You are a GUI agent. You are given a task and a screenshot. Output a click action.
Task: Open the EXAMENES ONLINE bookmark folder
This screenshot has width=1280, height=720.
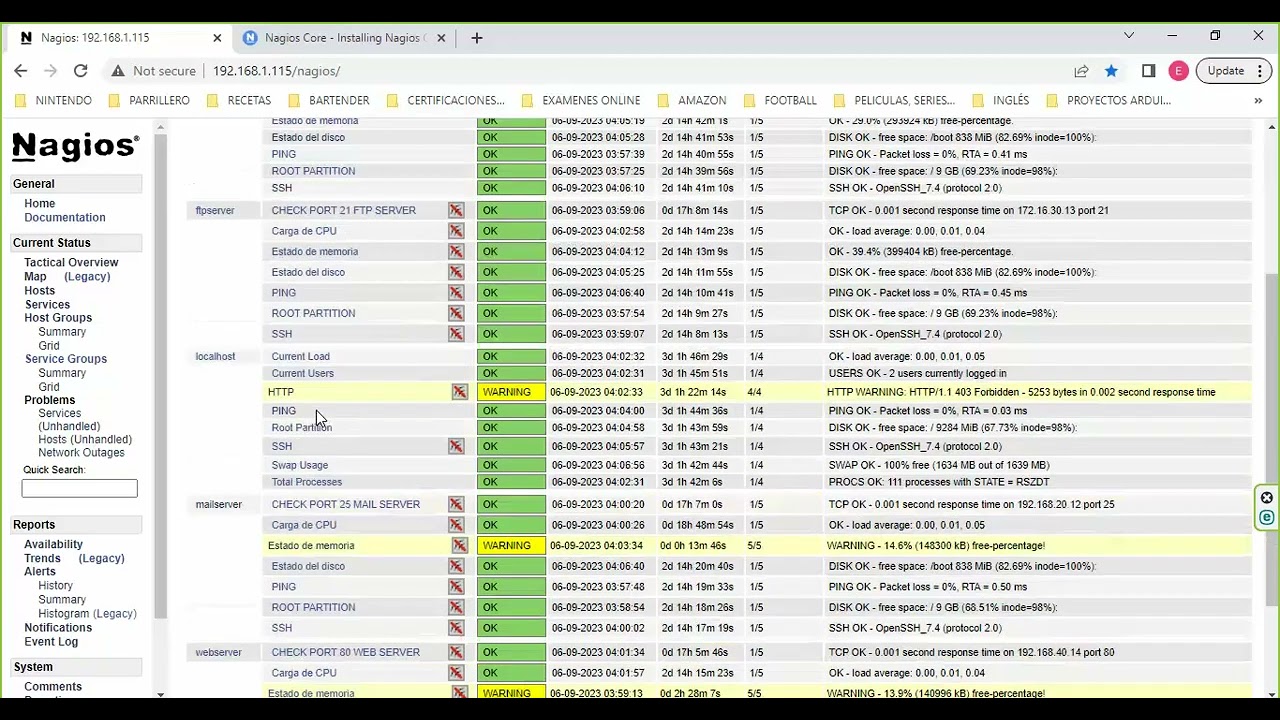tap(581, 100)
